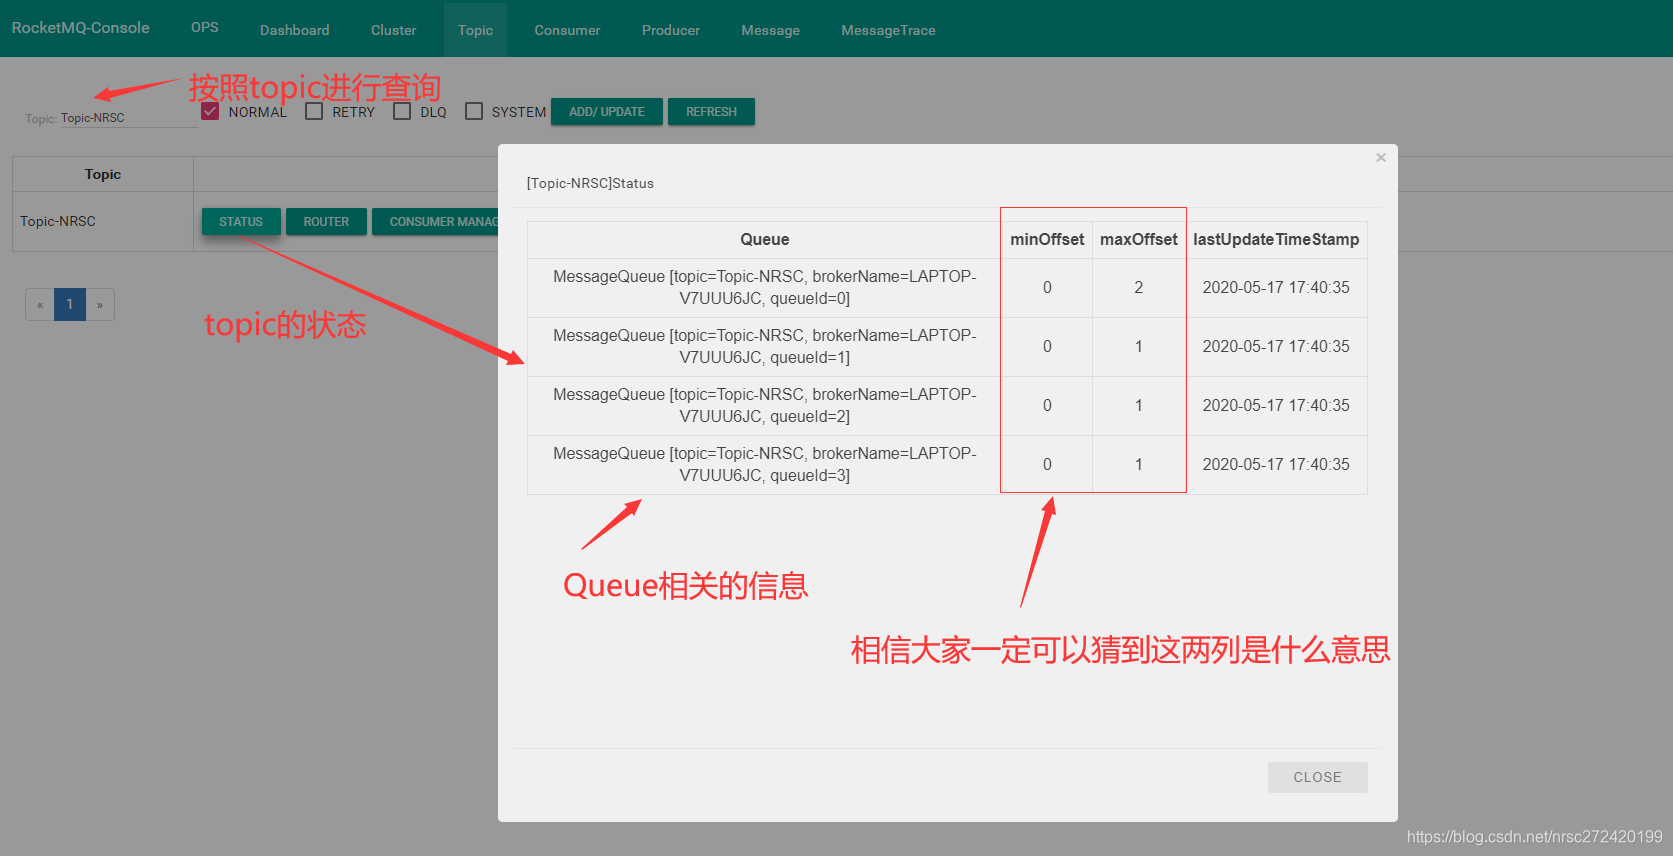The width and height of the screenshot is (1673, 856).
Task: Close the Topic-NRSC status dialog with X
Action: click(x=1381, y=158)
